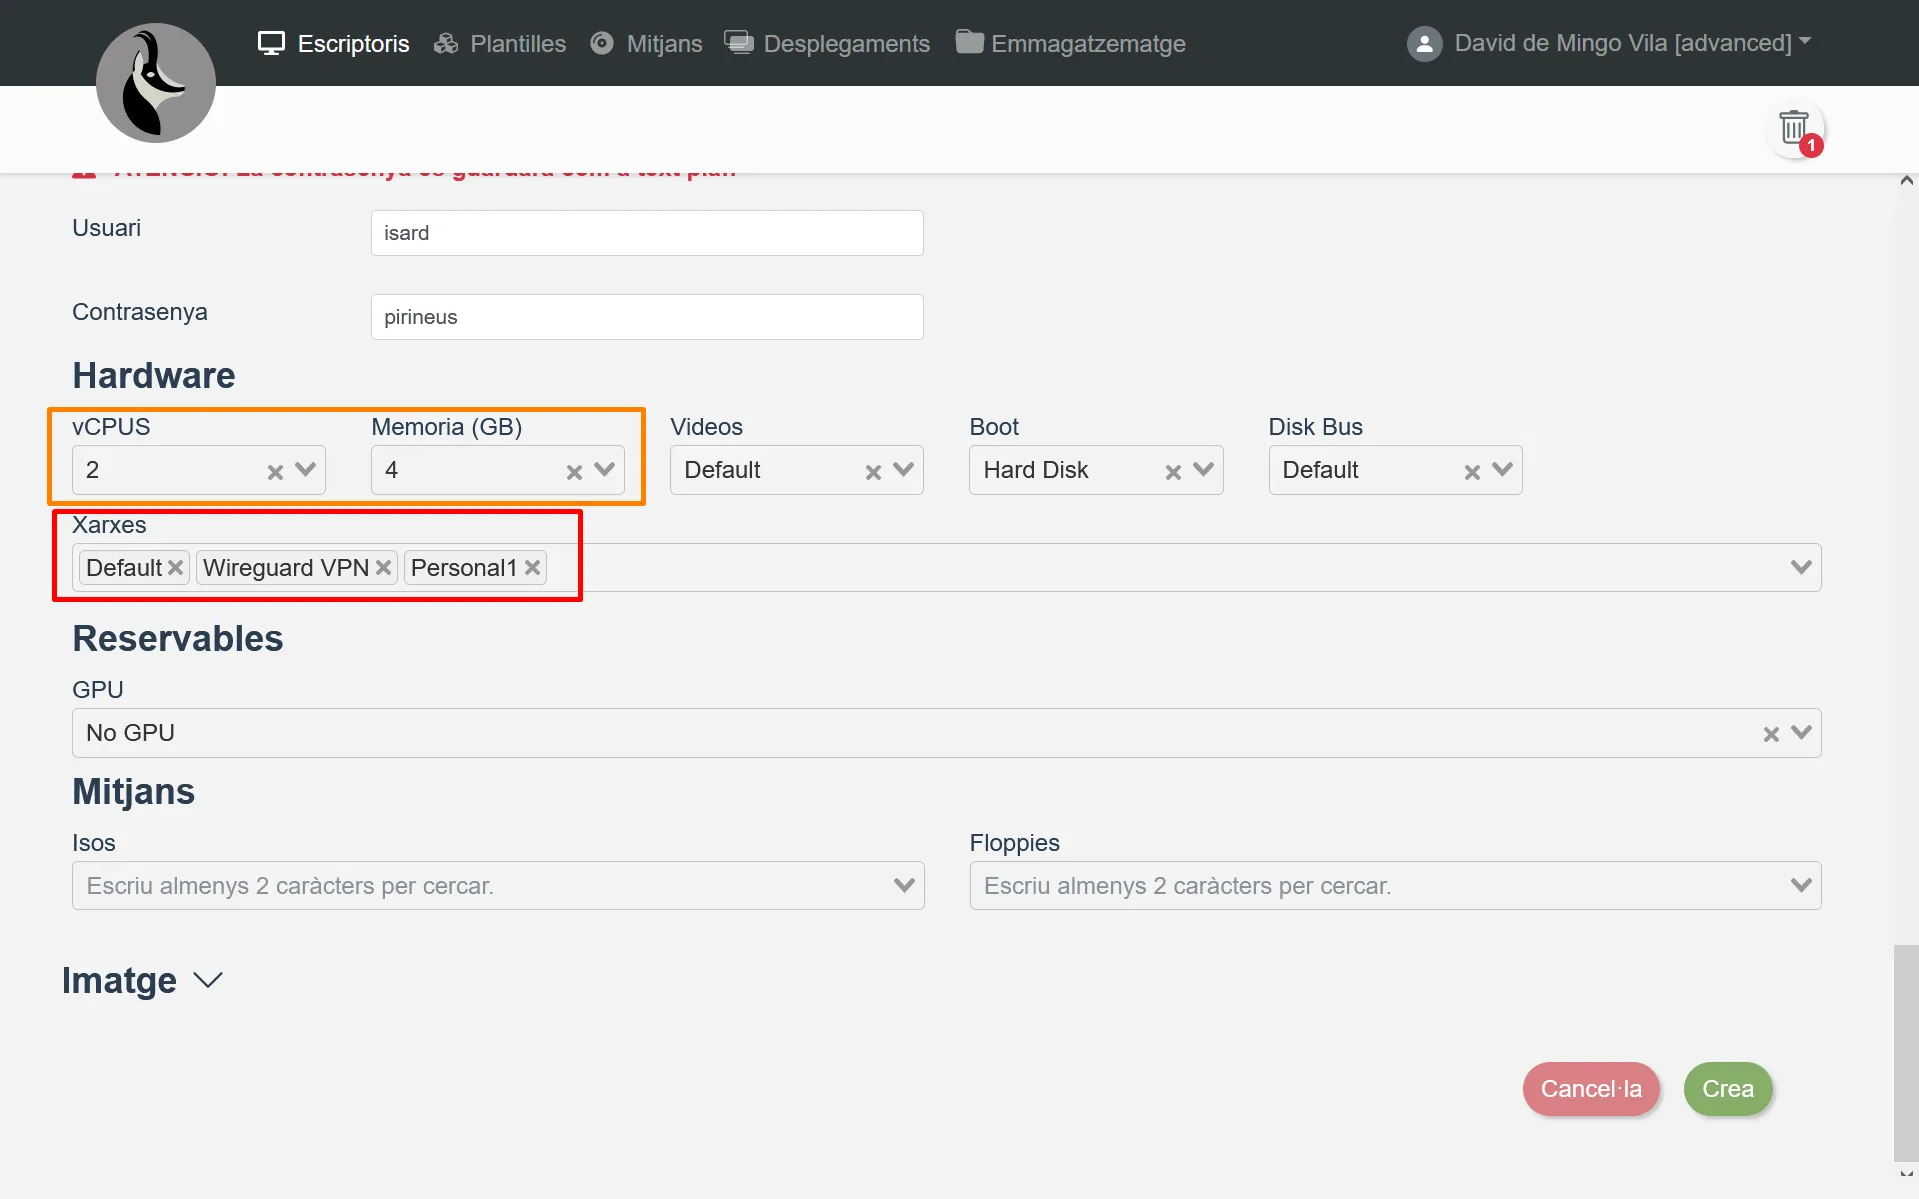Open the Desplegaments menu item
Screen dimensions: 1919x1199
[x=827, y=43]
